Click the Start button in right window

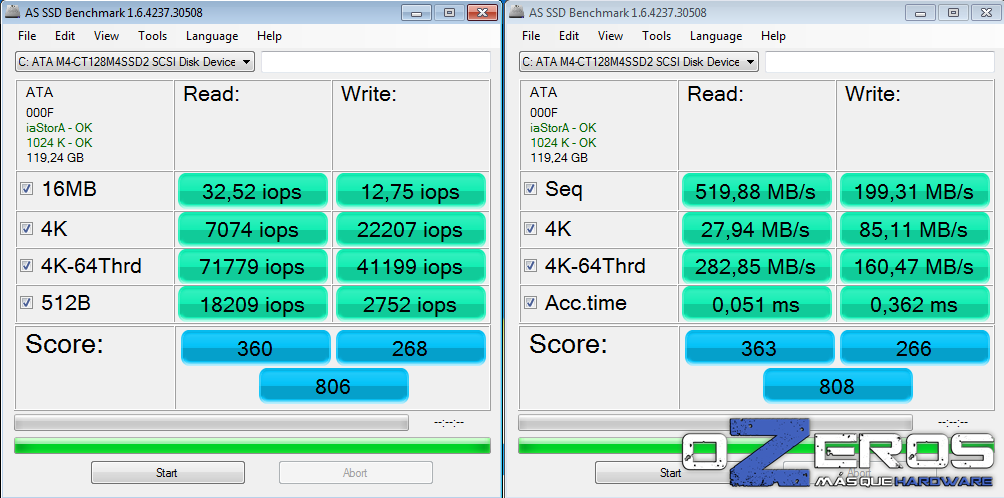click(670, 473)
